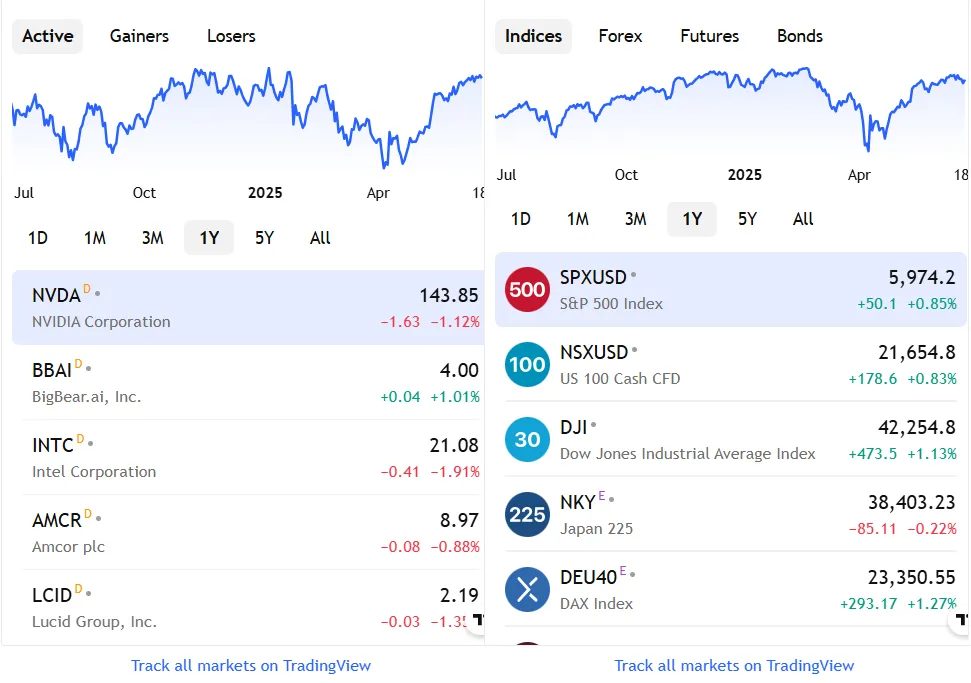Viewport: 971px width, 683px height.
Task: Select the NVDA NVIDIA Corporation row
Action: click(247, 308)
